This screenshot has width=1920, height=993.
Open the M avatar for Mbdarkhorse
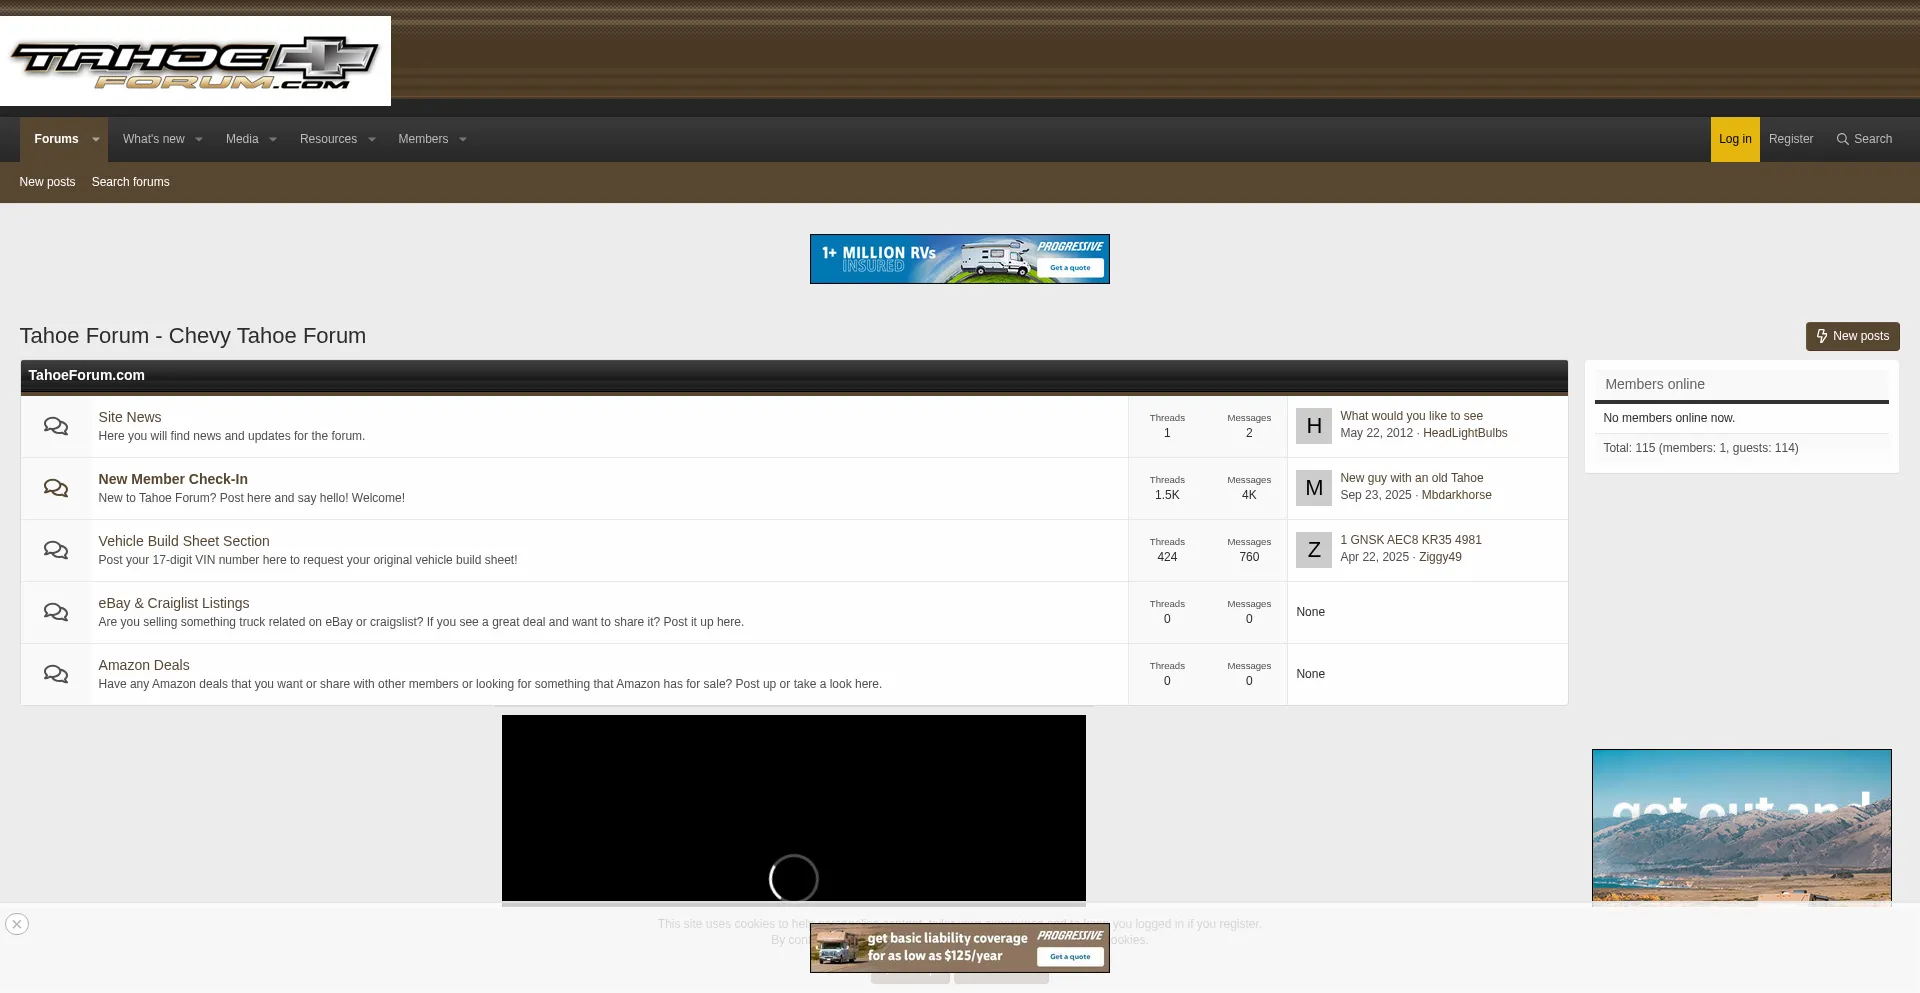1313,488
